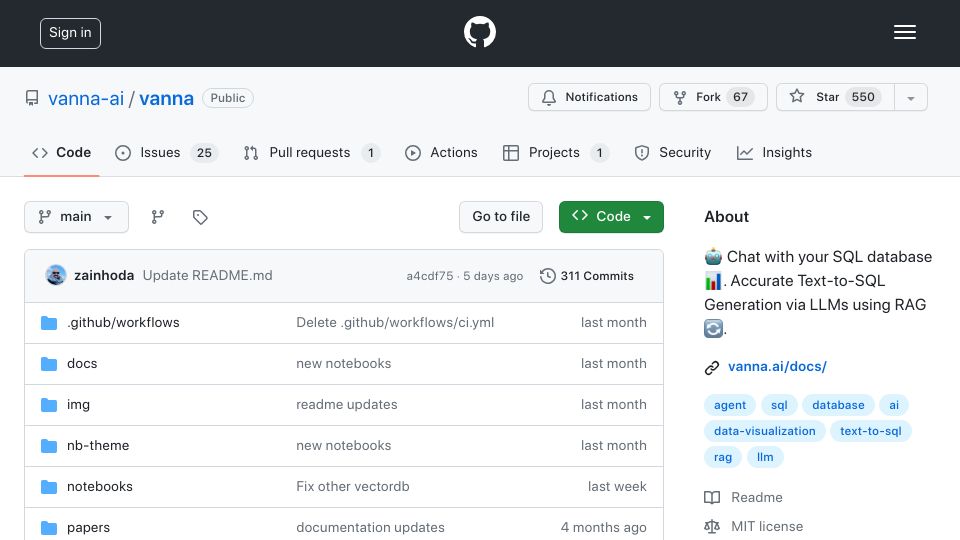Viewport: 960px width, 540px height.
Task: Click the .github/workflows folder icon
Action: [x=49, y=323]
